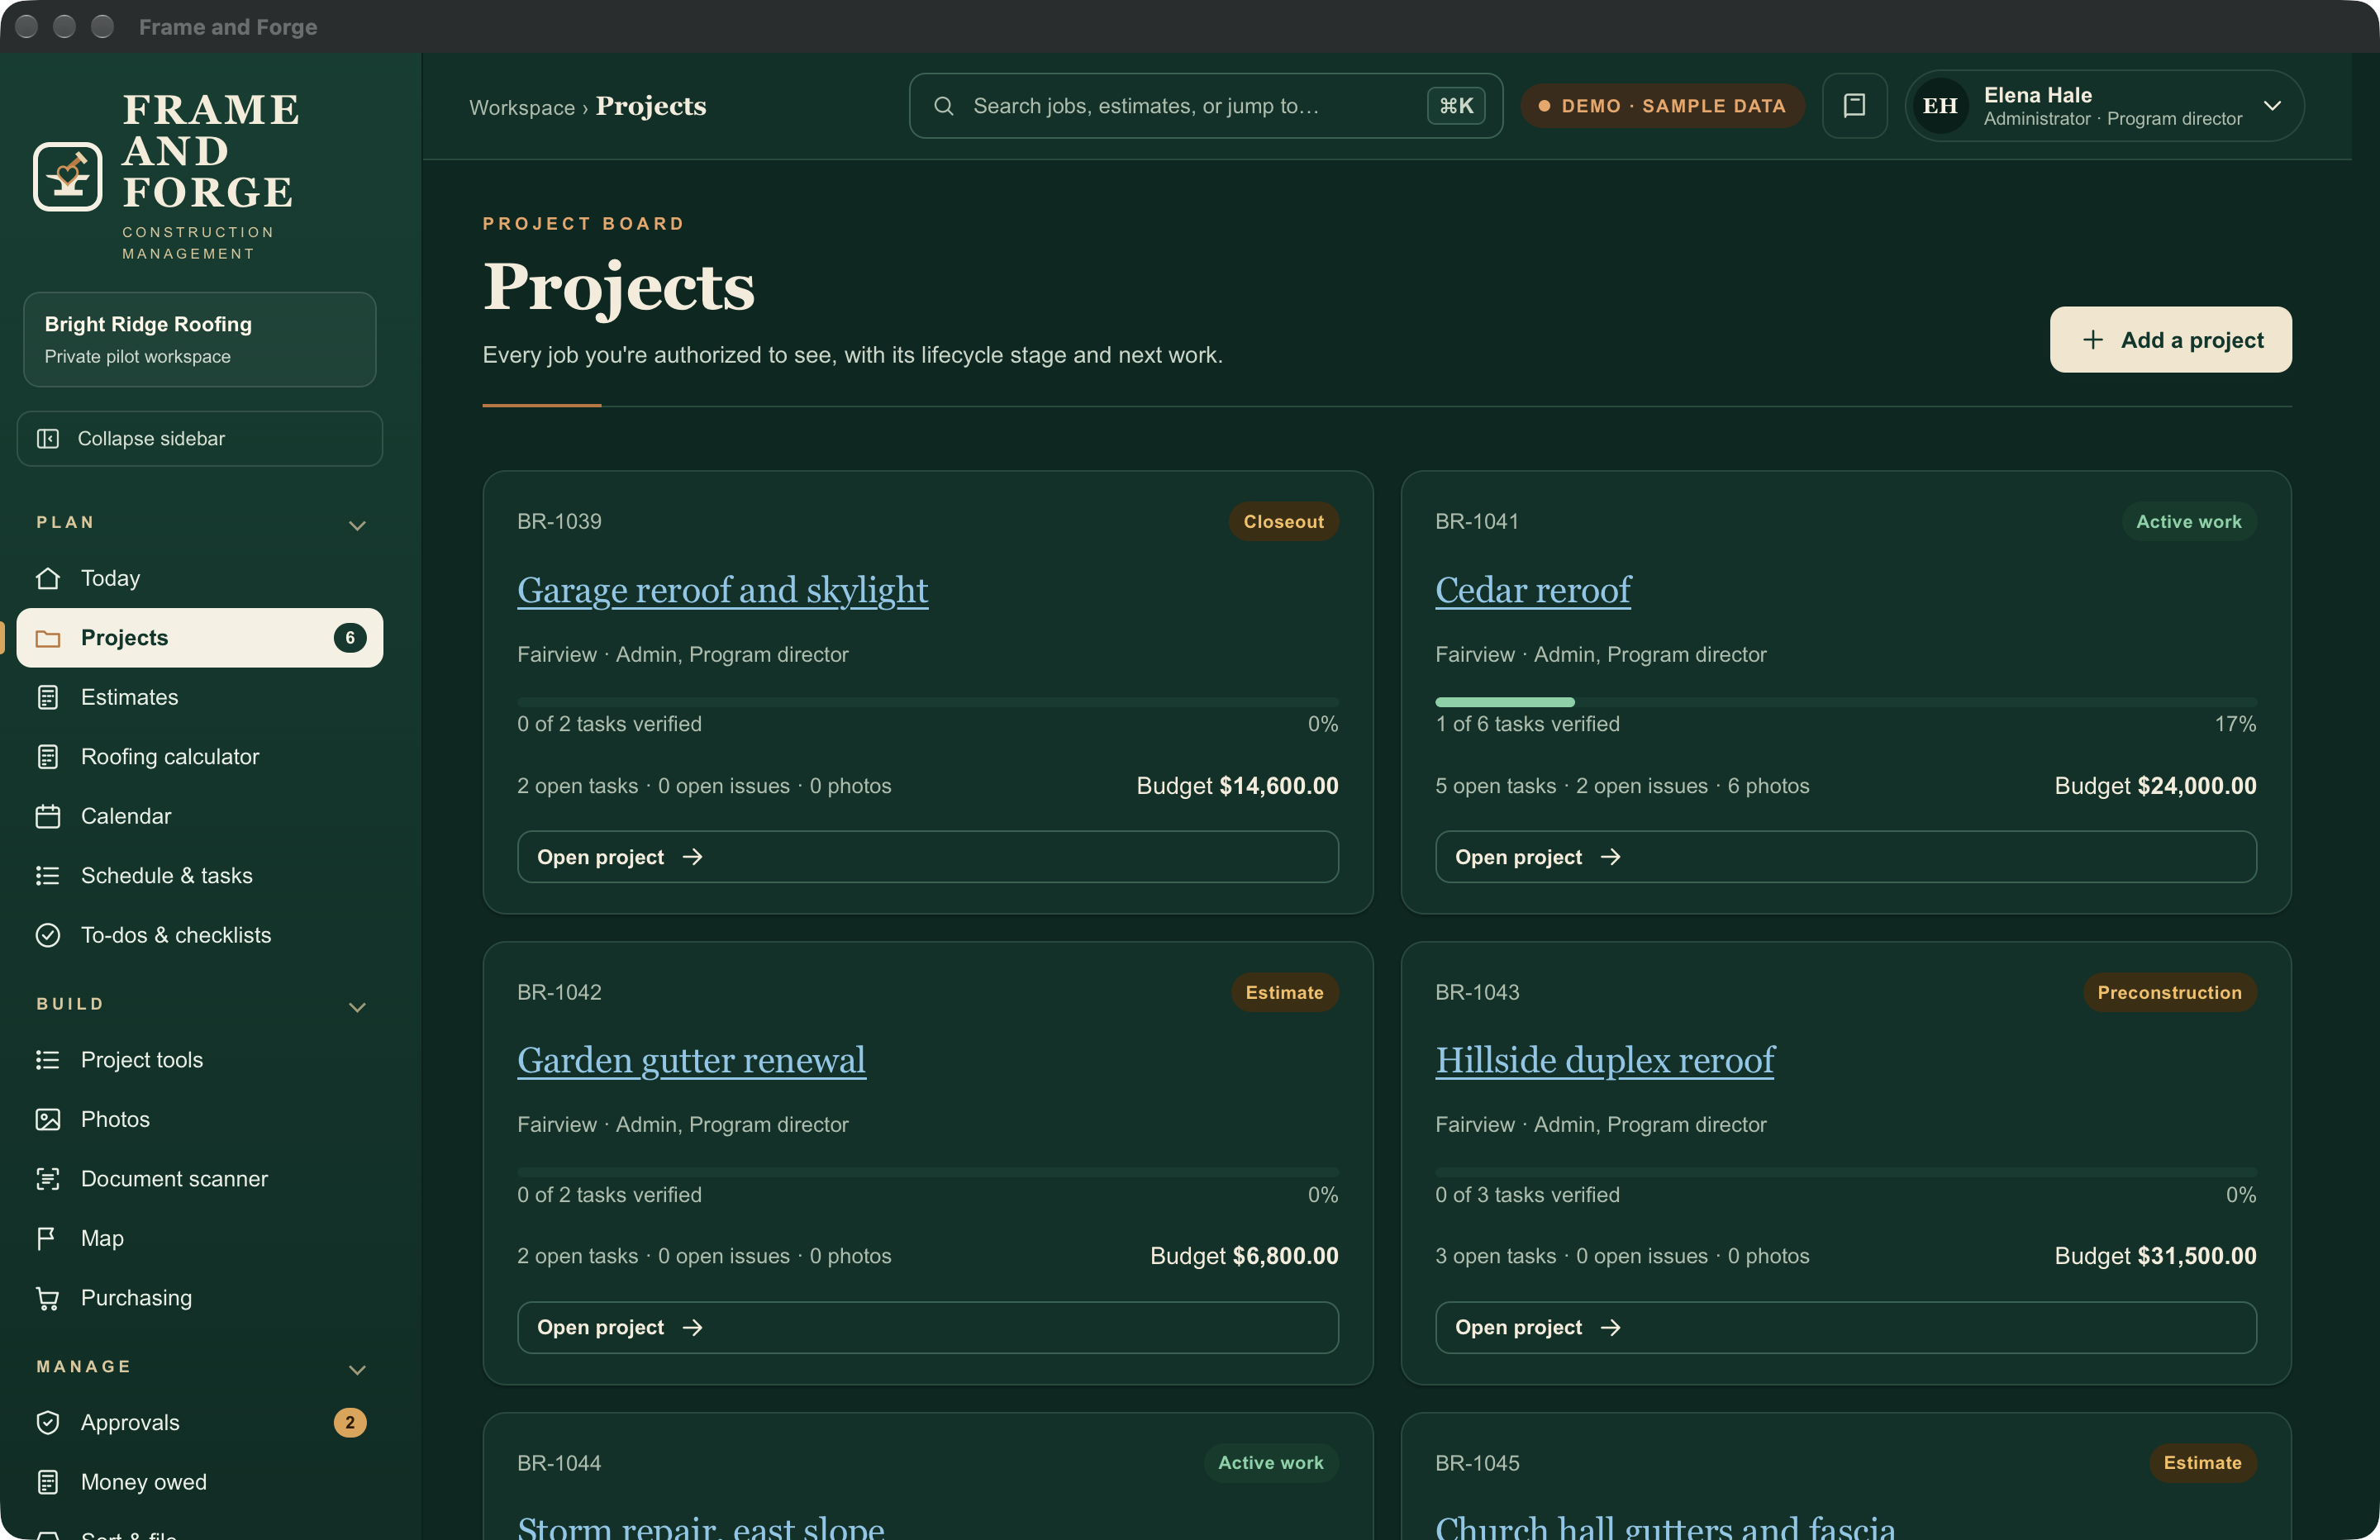Go to Purchasing in the sidebar
The image size is (2380, 1540).
coord(200,1298)
